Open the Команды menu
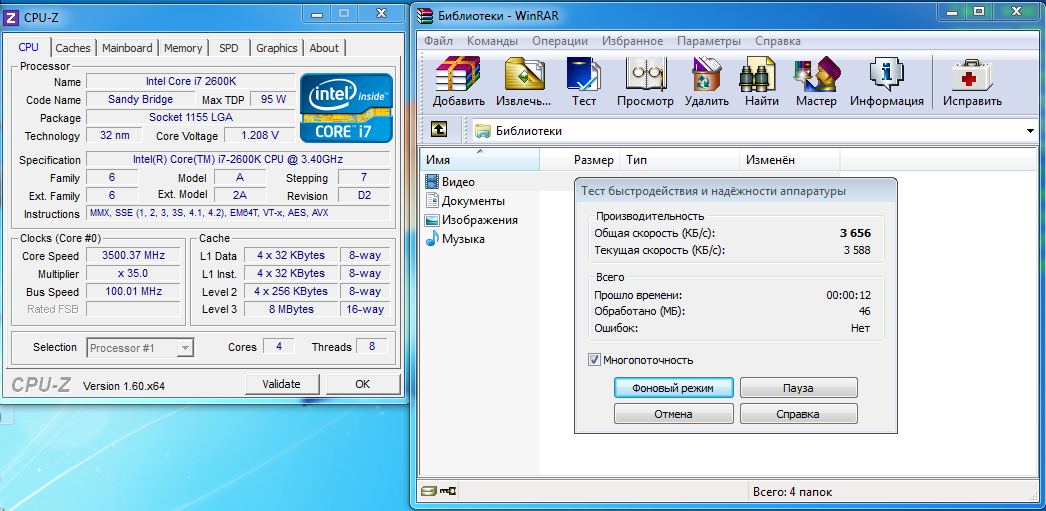Screen dimensions: 1046x511 pos(492,41)
